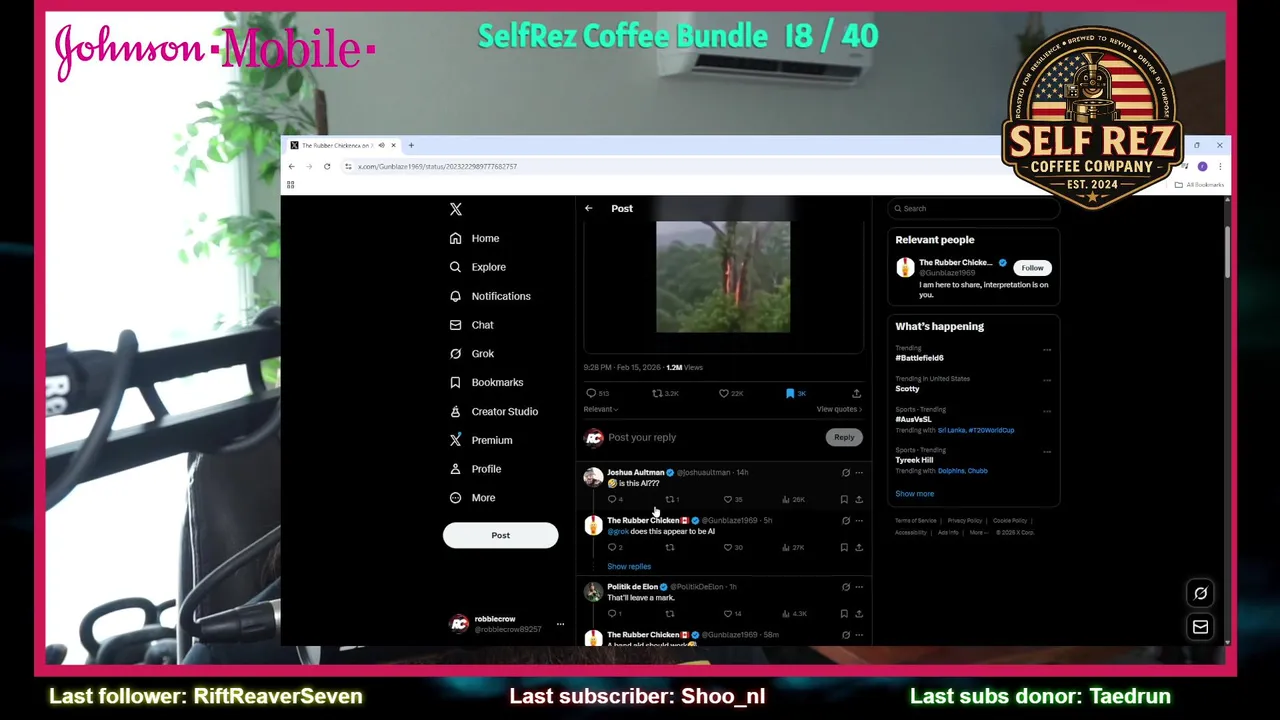Open the burning tree video thumbnail
Image resolution: width=1280 pixels, height=720 pixels.
coord(723,277)
